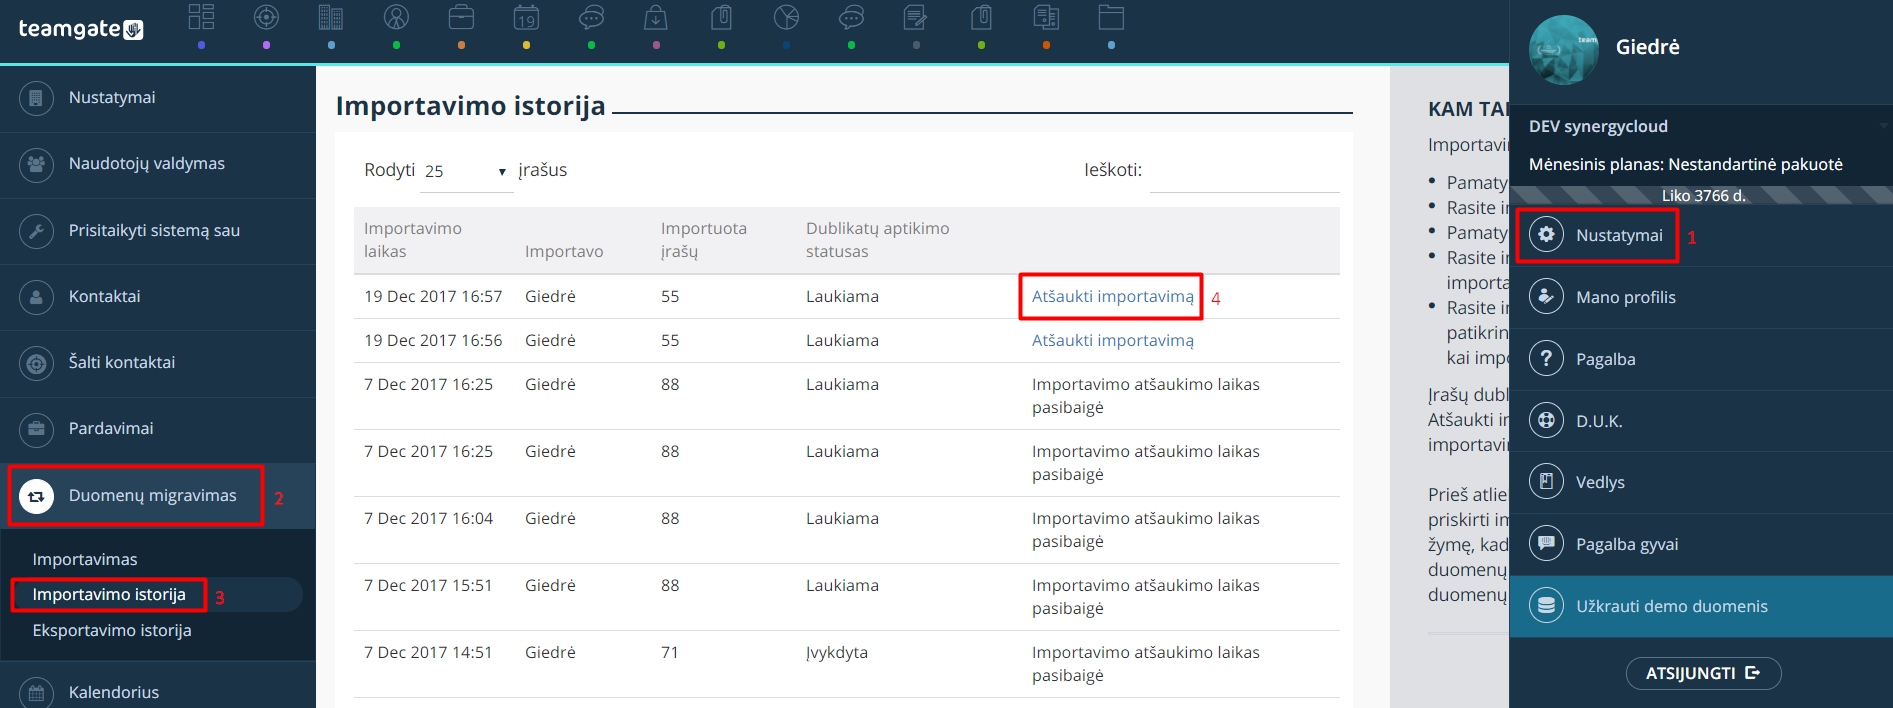
Task: Click chat bubbles icon right of pie chart
Action: (x=851, y=17)
